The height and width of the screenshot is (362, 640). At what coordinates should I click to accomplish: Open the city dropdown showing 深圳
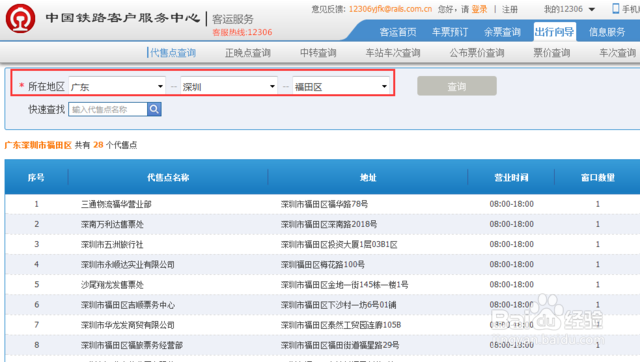[x=229, y=86]
